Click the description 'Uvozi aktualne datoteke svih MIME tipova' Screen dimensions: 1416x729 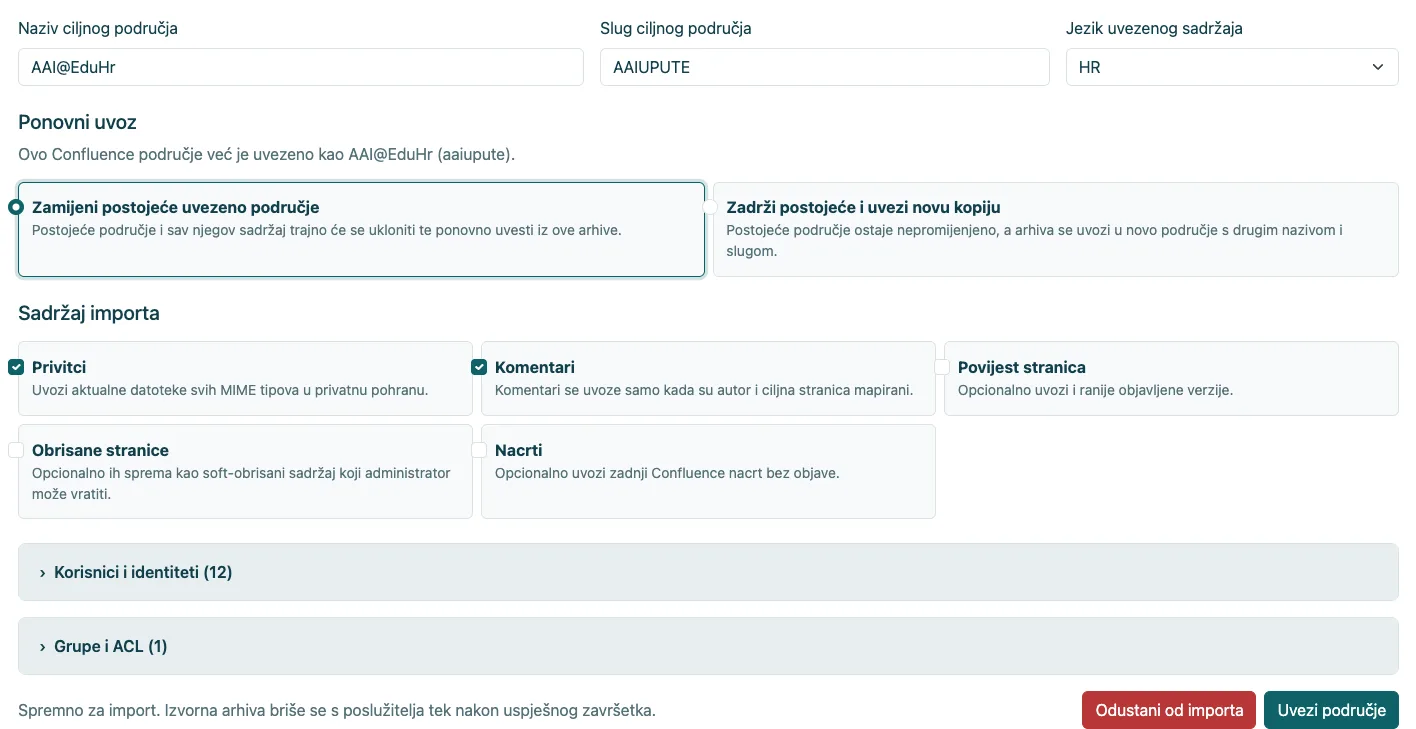click(x=230, y=390)
